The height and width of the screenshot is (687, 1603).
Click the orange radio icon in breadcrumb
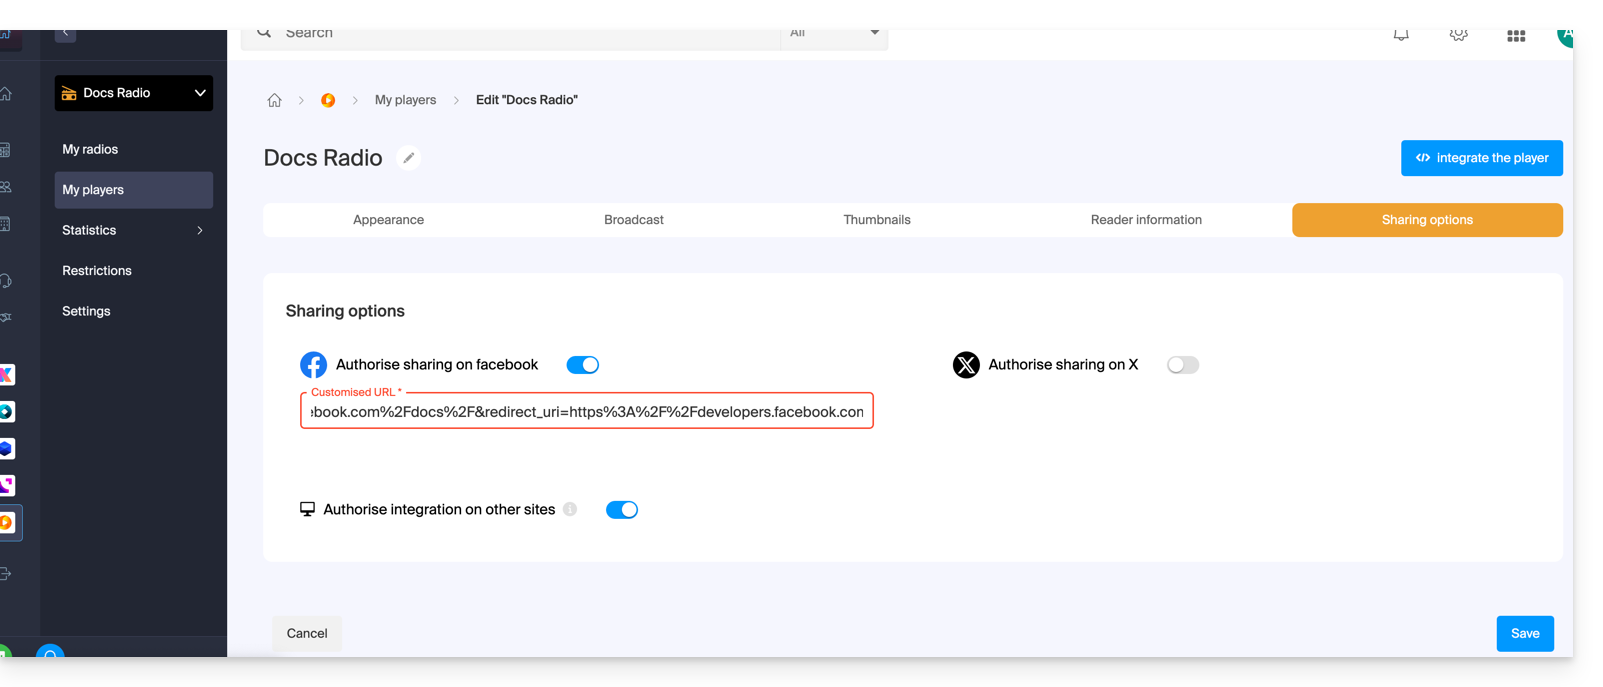[x=328, y=100]
